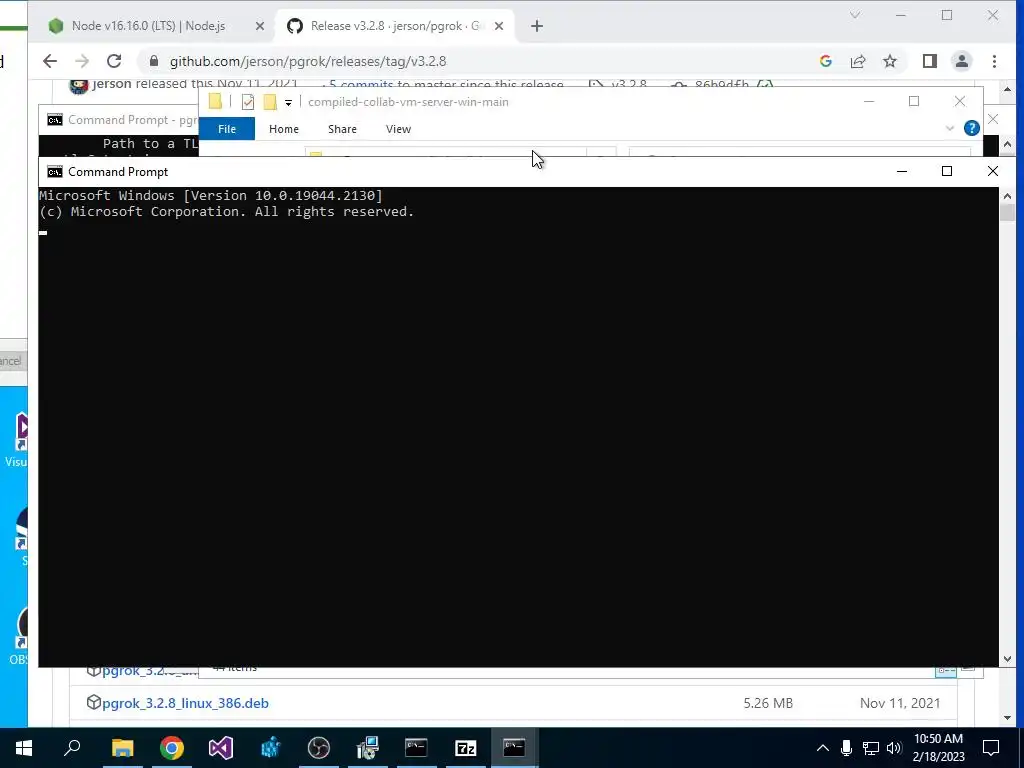The height and width of the screenshot is (768, 1024).
Task: Click the microphone tray icon
Action: 846,748
